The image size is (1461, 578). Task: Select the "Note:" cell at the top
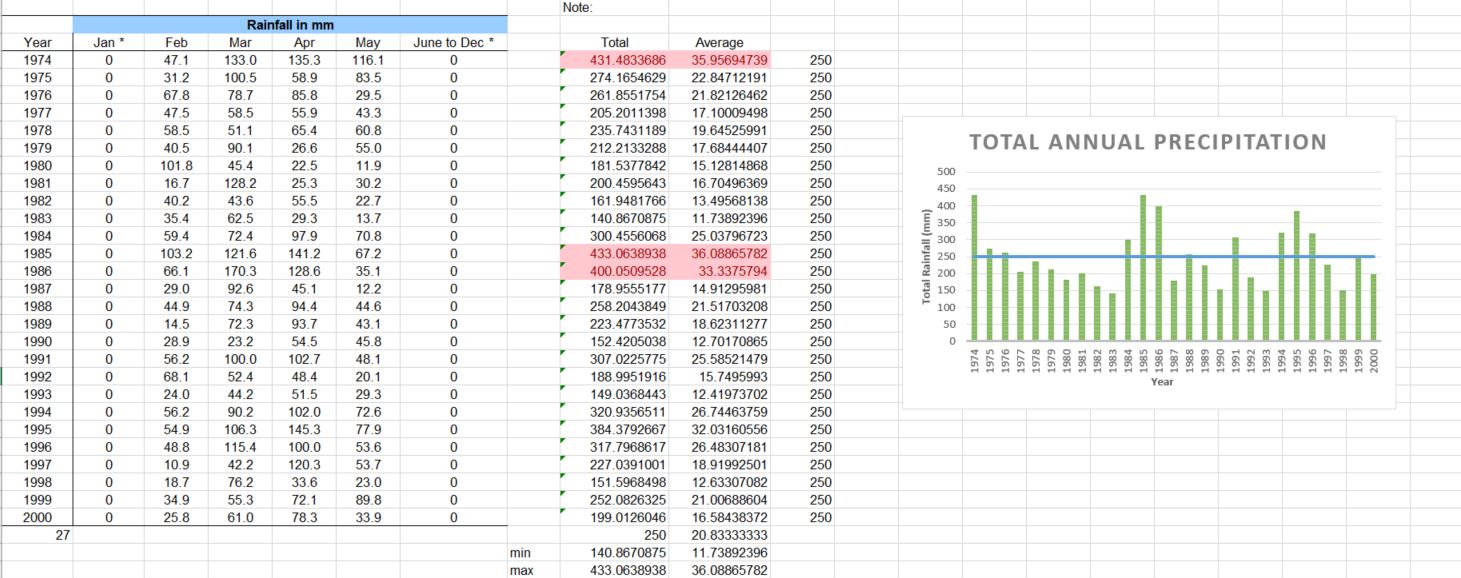pyautogui.click(x=578, y=7)
